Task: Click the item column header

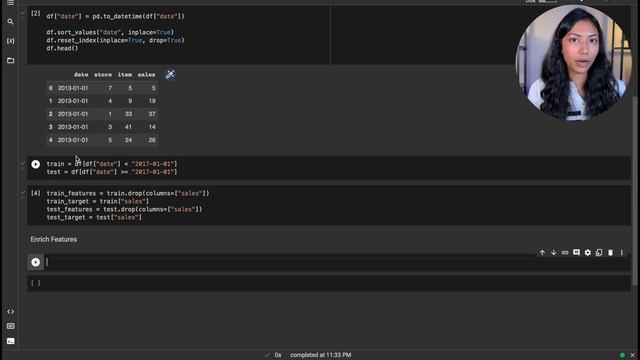Action: 124,75
